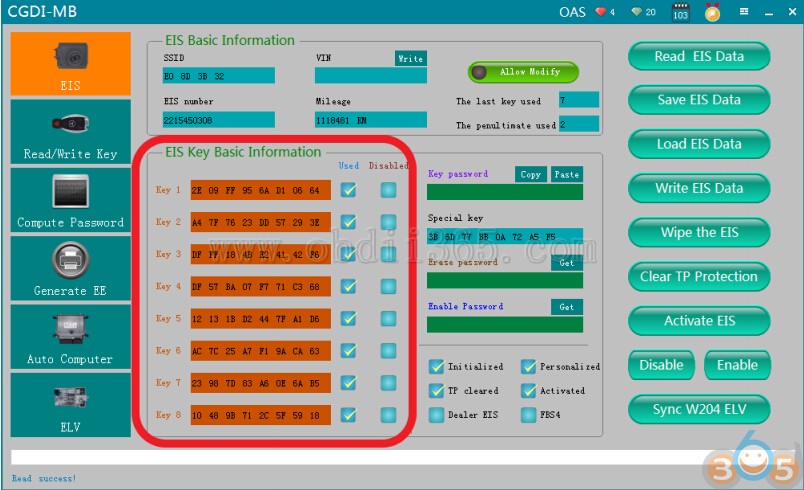Click the Enable Password field

pos(505,324)
